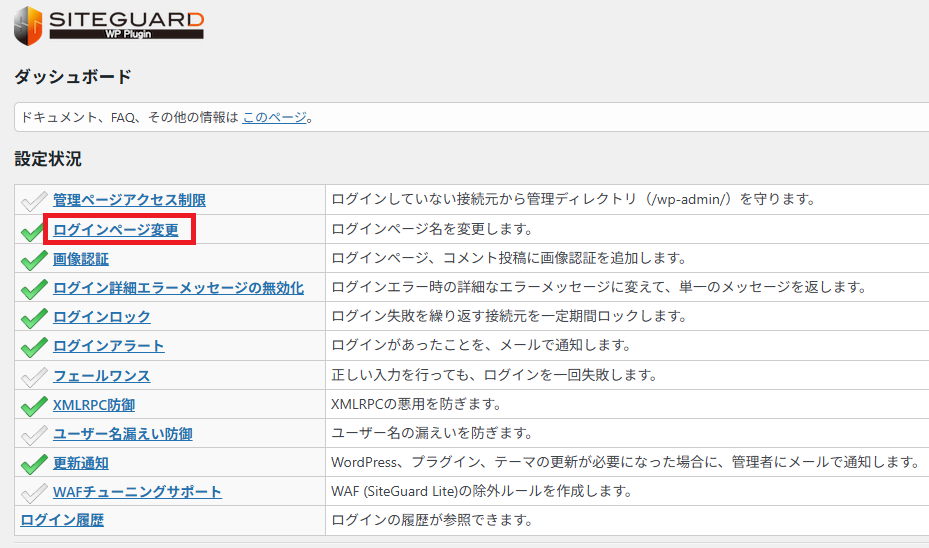Open the ログインアラート settings

[x=108, y=346]
